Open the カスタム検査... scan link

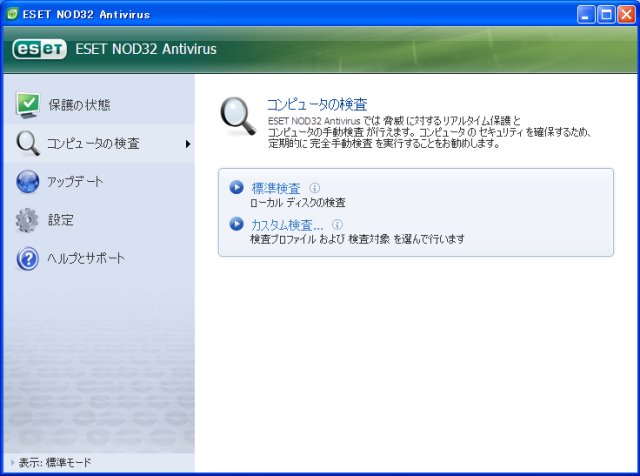tap(287, 225)
